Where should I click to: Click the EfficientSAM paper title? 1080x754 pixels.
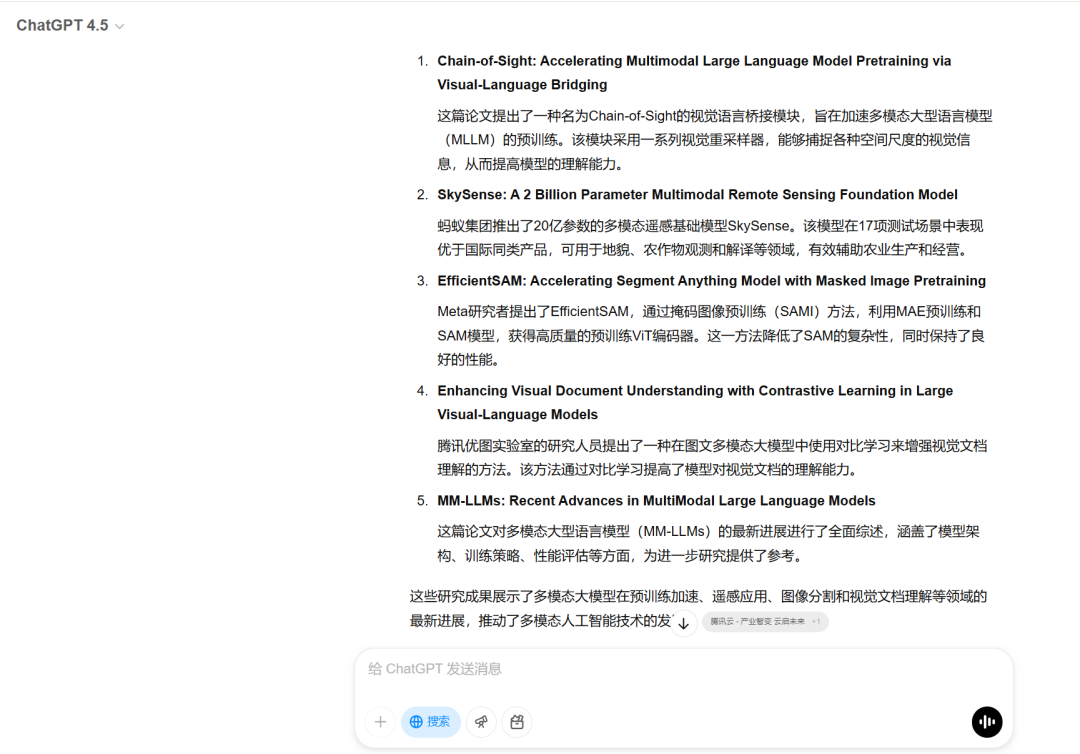click(712, 281)
